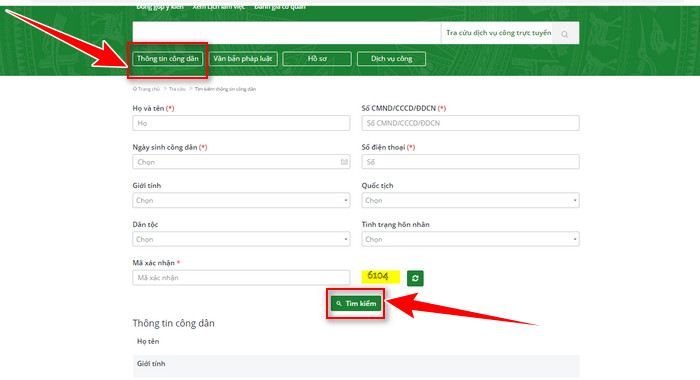Viewport: 700px width, 380px height.
Task: Switch to the Hồ sơ tab
Action: 317,58
